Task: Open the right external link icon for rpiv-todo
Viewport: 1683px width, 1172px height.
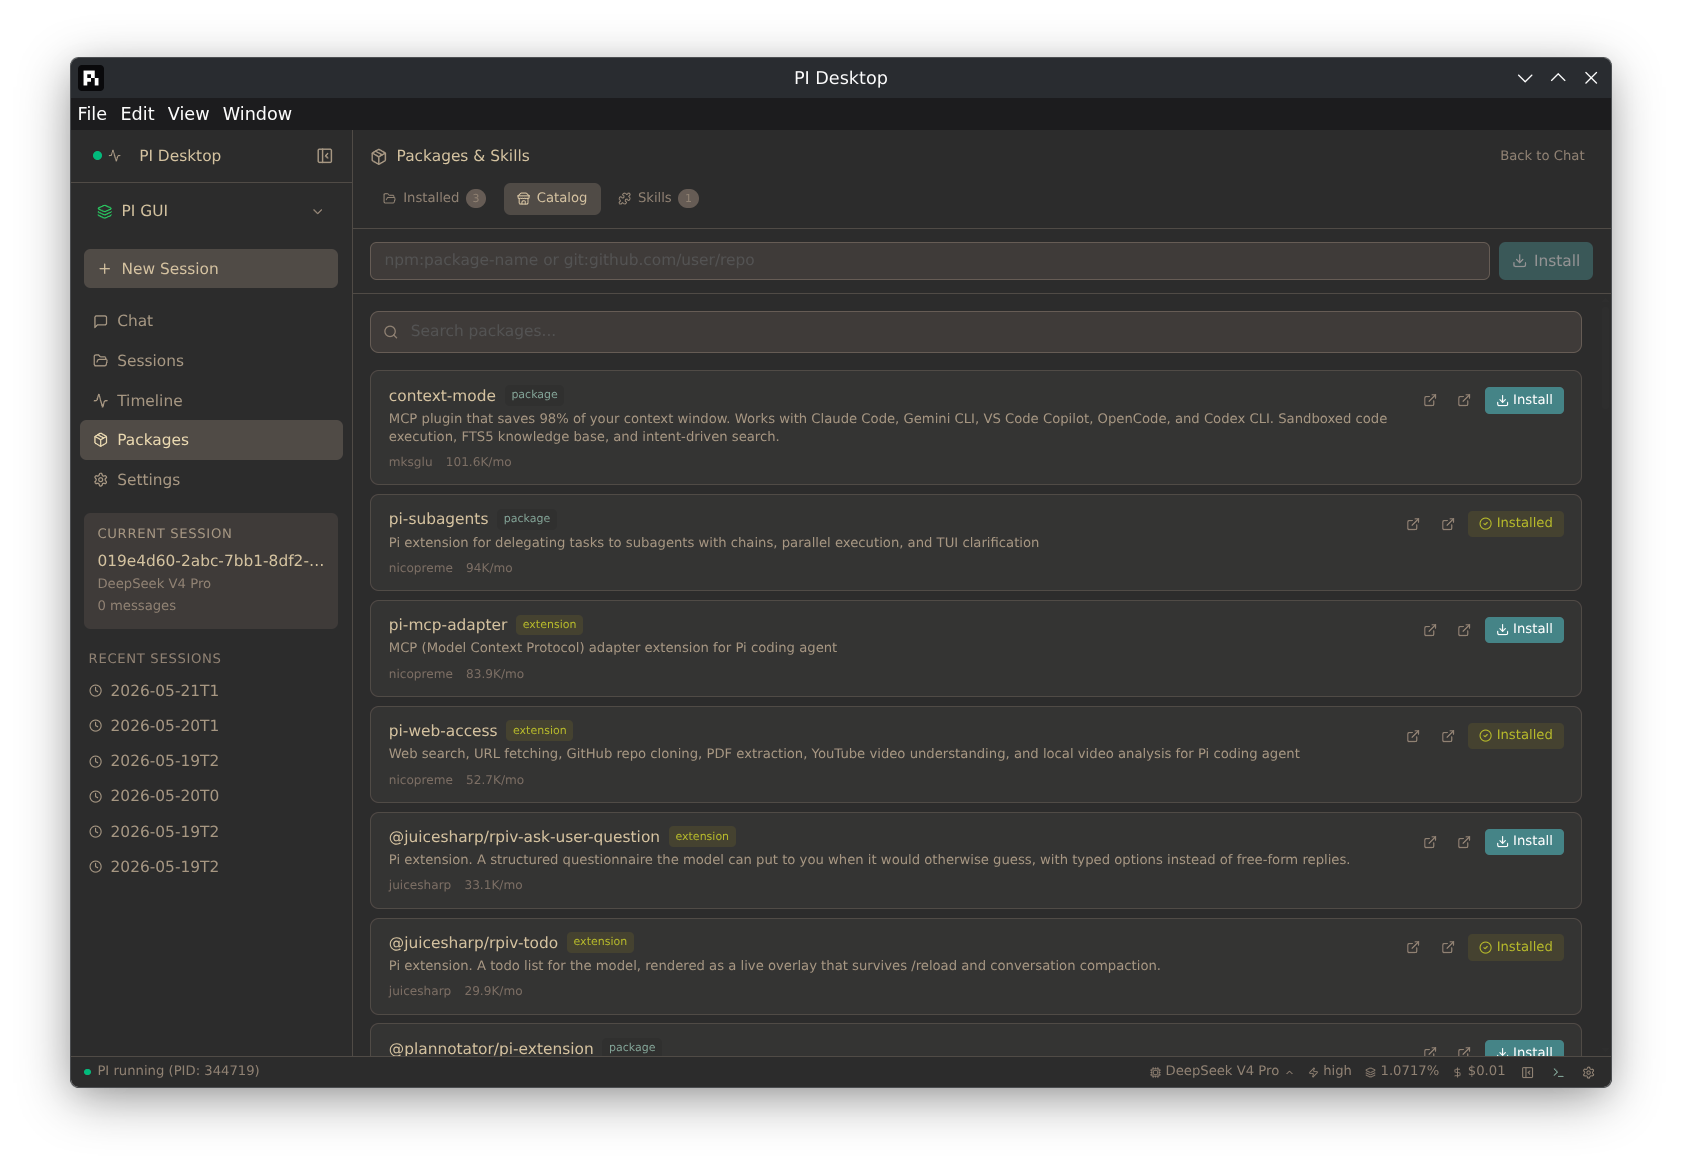Action: (x=1448, y=948)
